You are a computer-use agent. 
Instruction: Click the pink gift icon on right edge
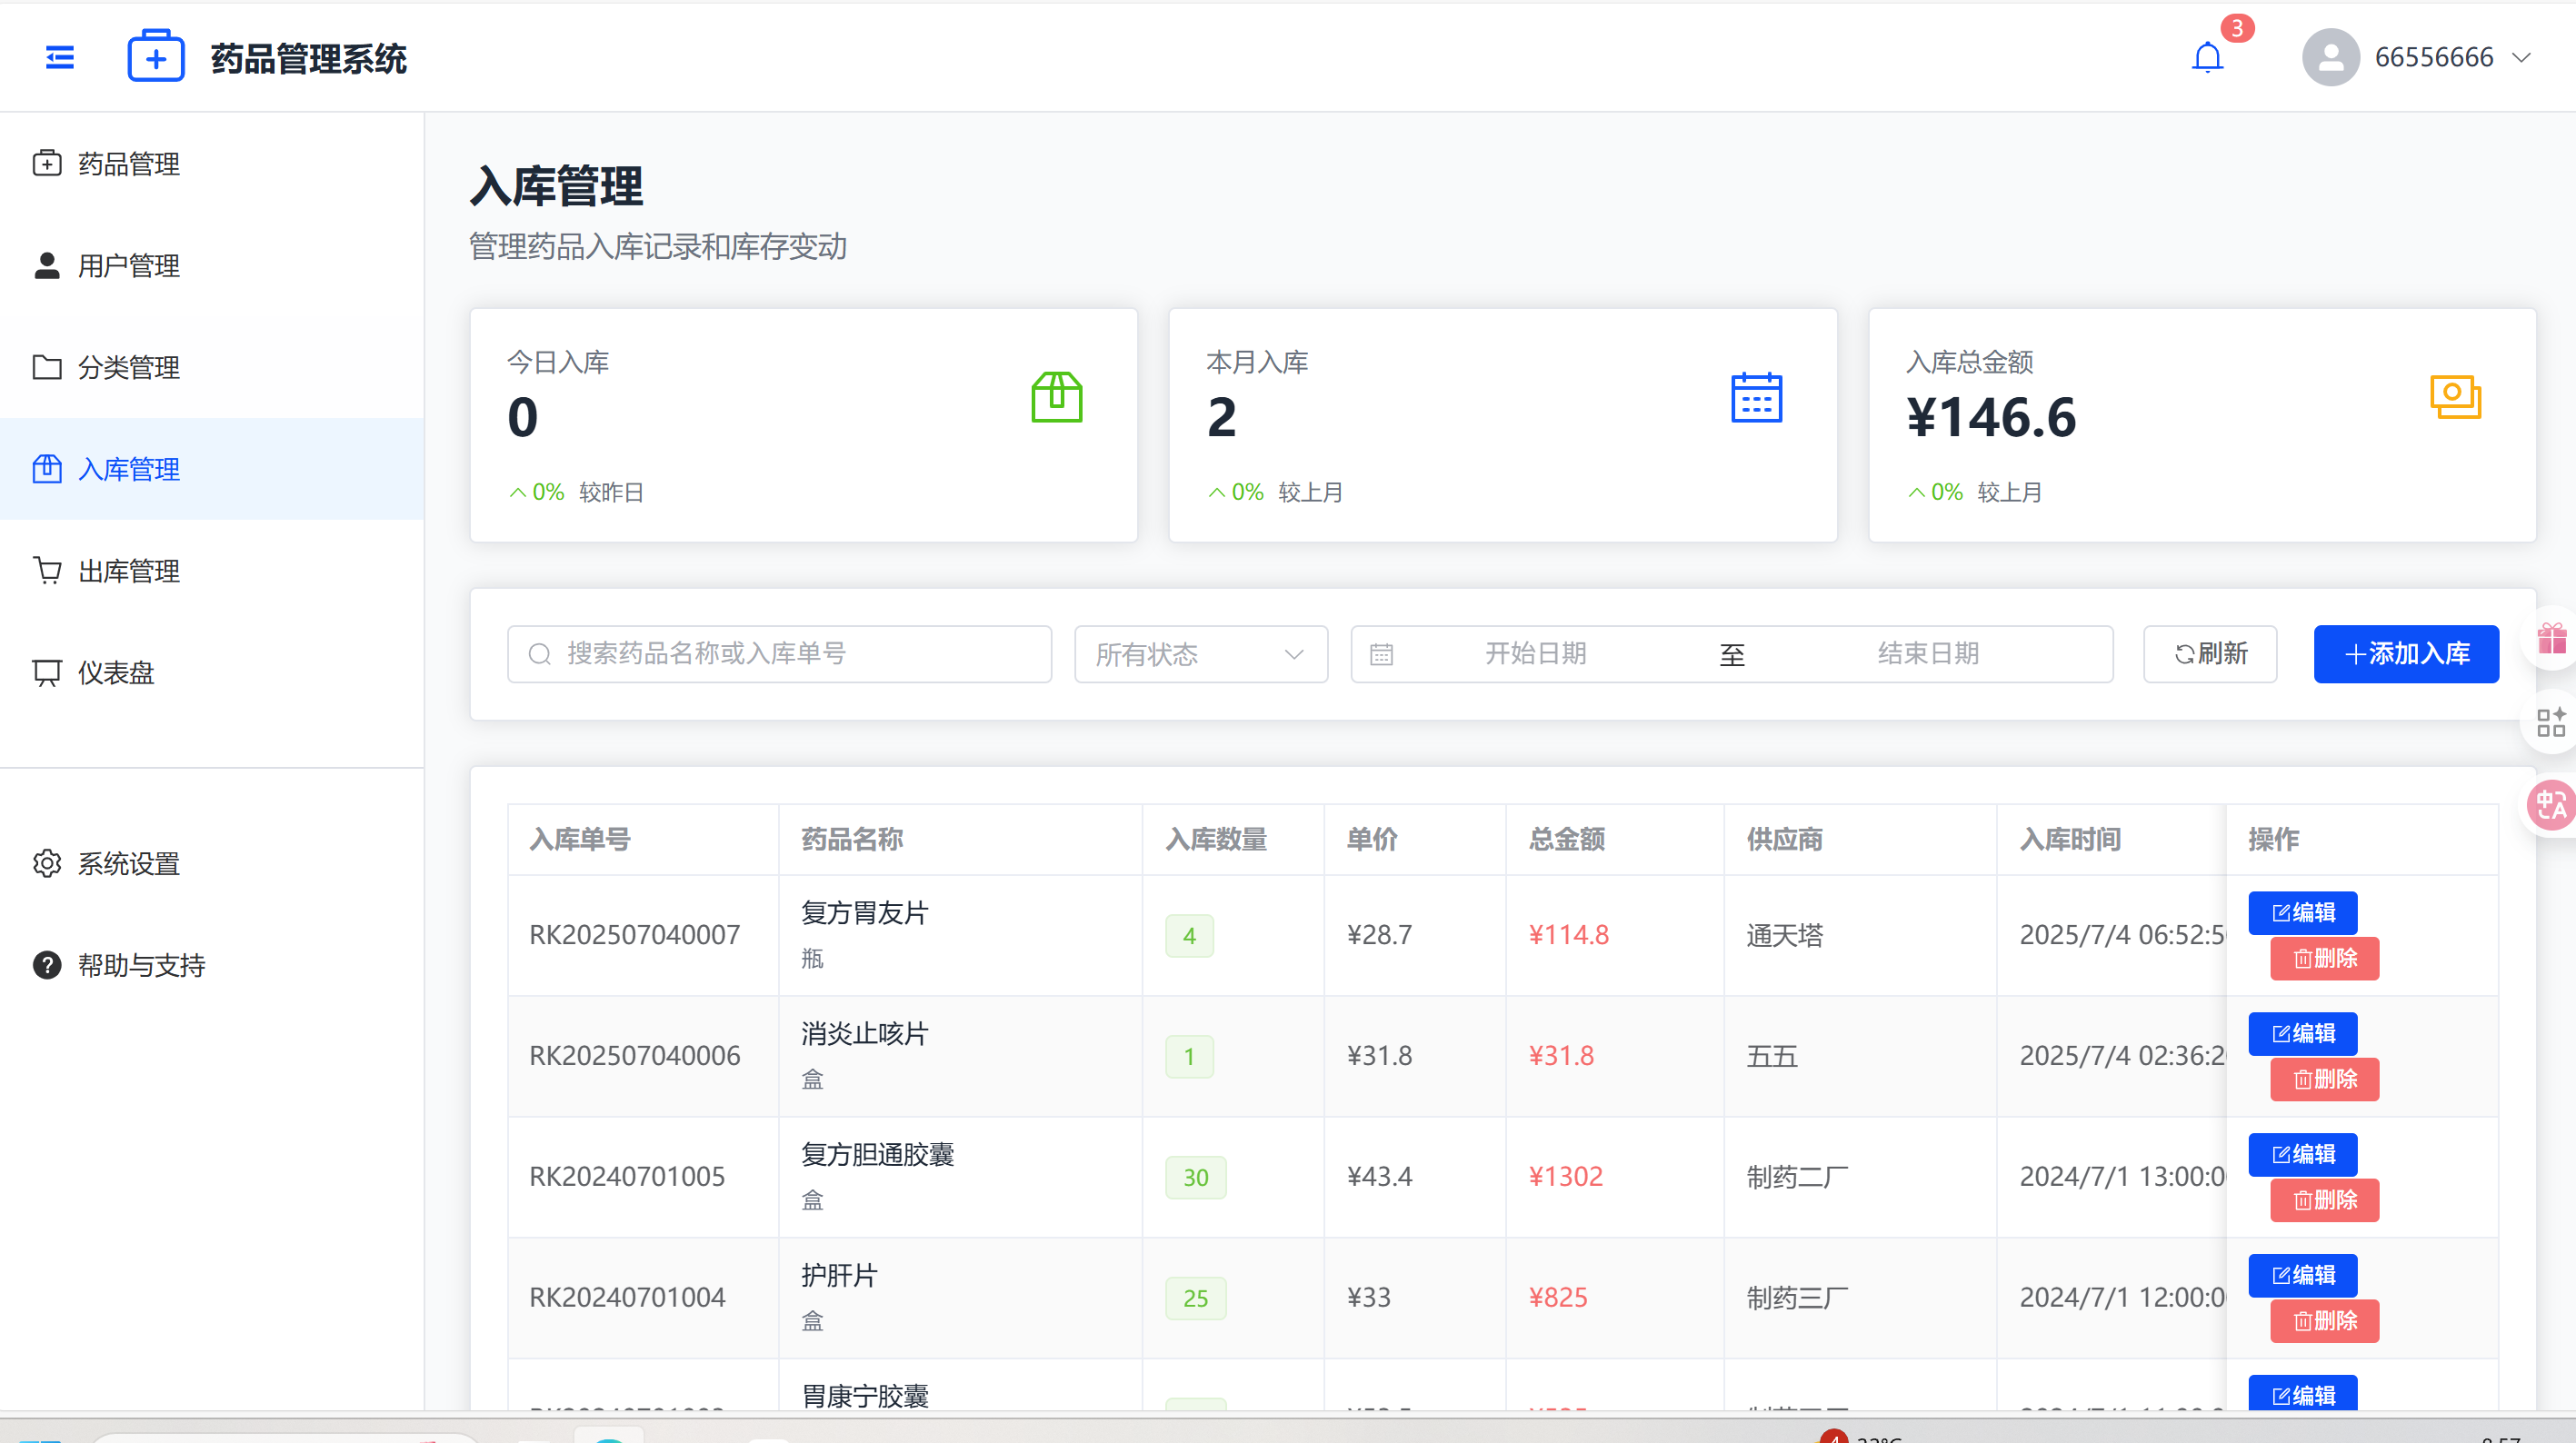pos(2551,638)
